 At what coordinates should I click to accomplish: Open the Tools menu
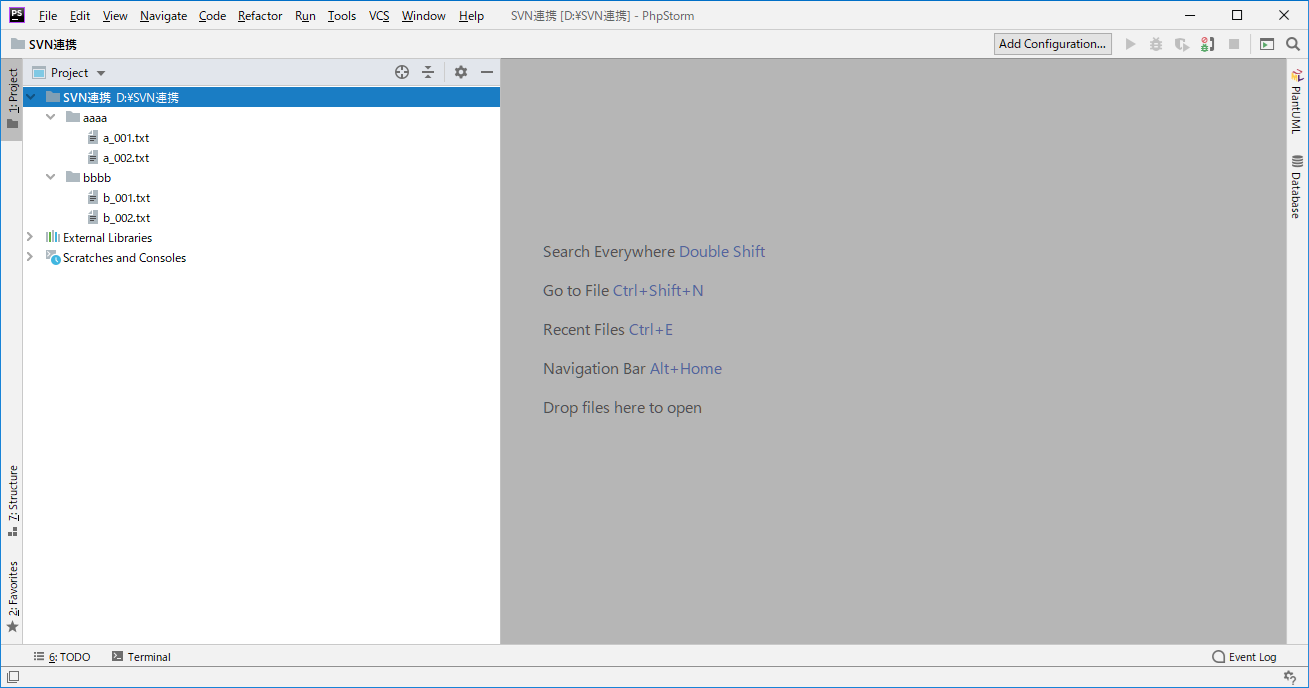tap(342, 16)
